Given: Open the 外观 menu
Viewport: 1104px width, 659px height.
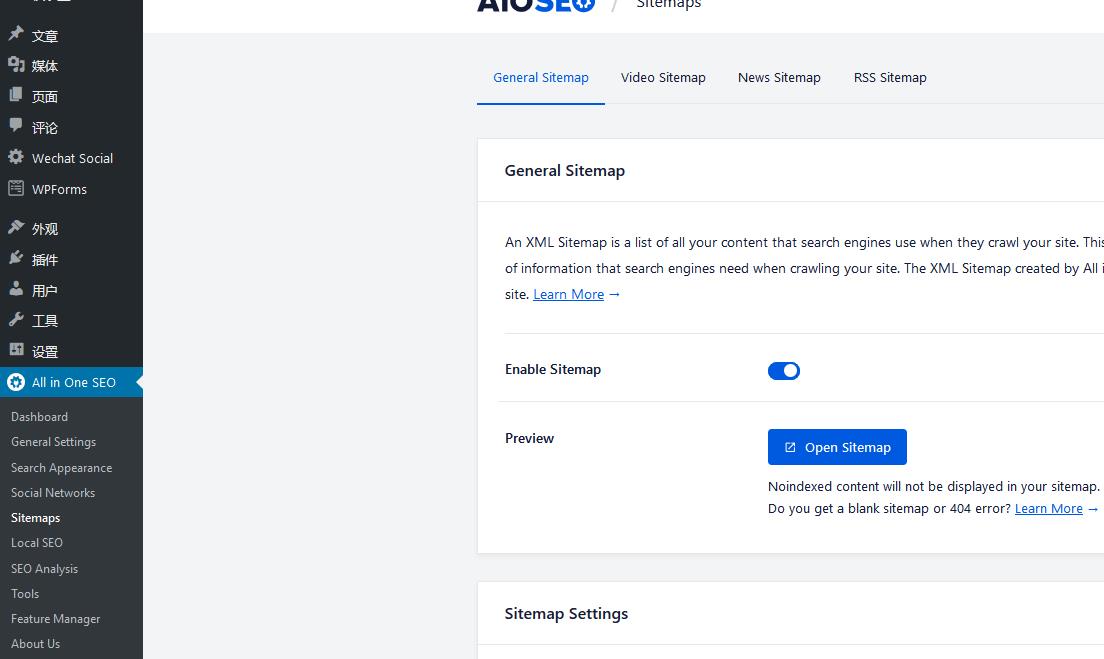Looking at the screenshot, I should click(x=71, y=229).
